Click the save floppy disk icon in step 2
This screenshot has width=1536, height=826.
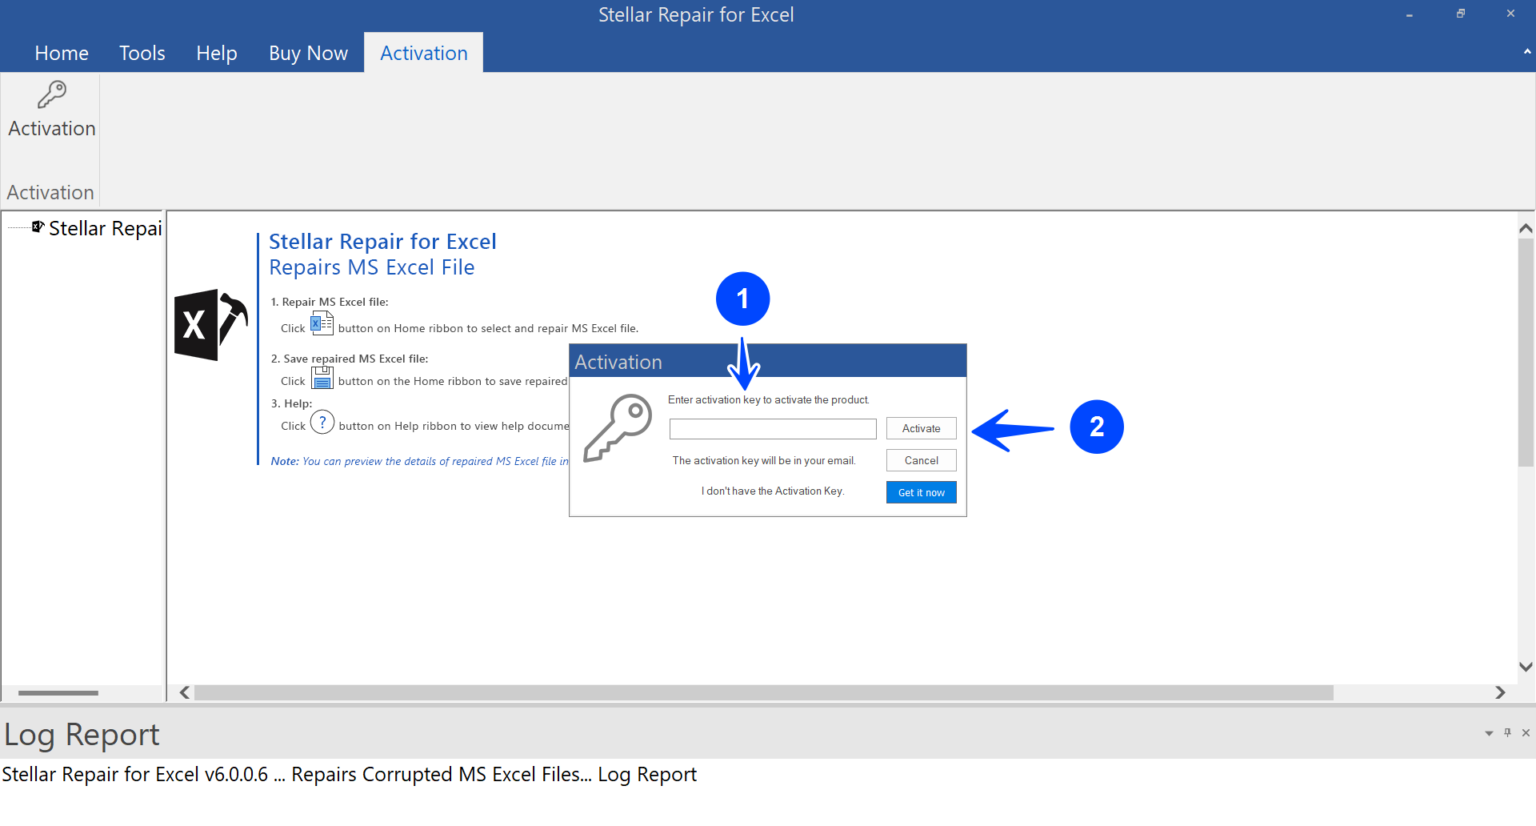pos(321,376)
